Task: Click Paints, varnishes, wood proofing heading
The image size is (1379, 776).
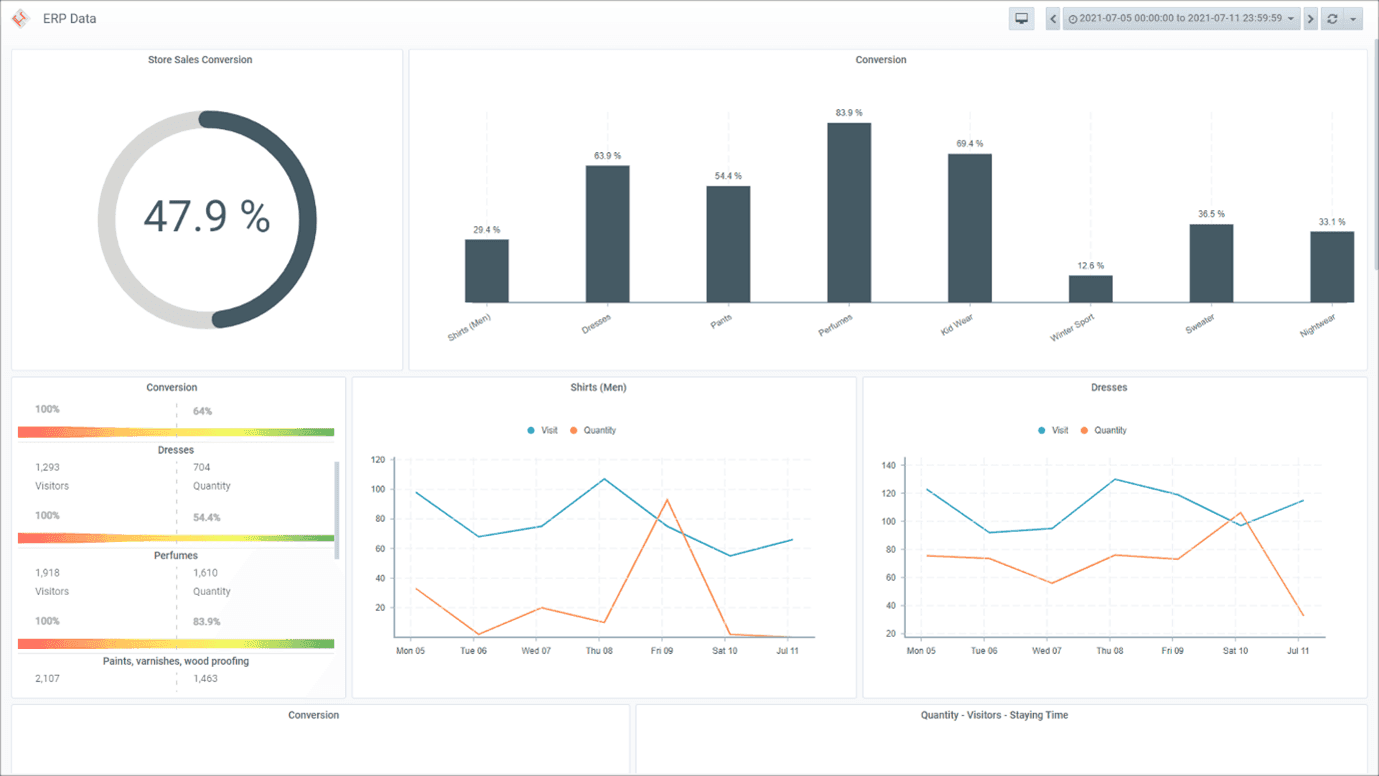Action: coord(176,661)
